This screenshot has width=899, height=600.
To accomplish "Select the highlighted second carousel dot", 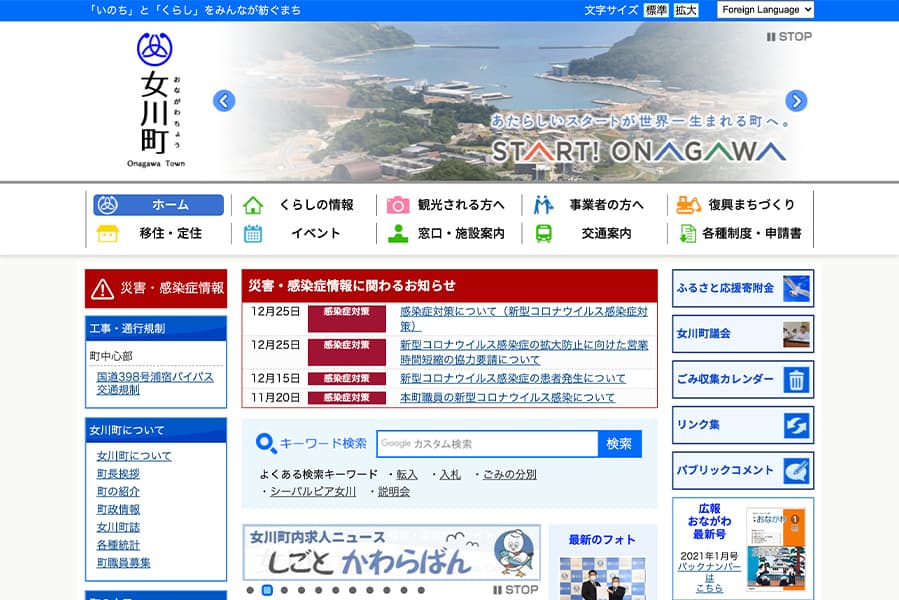I will [267, 590].
